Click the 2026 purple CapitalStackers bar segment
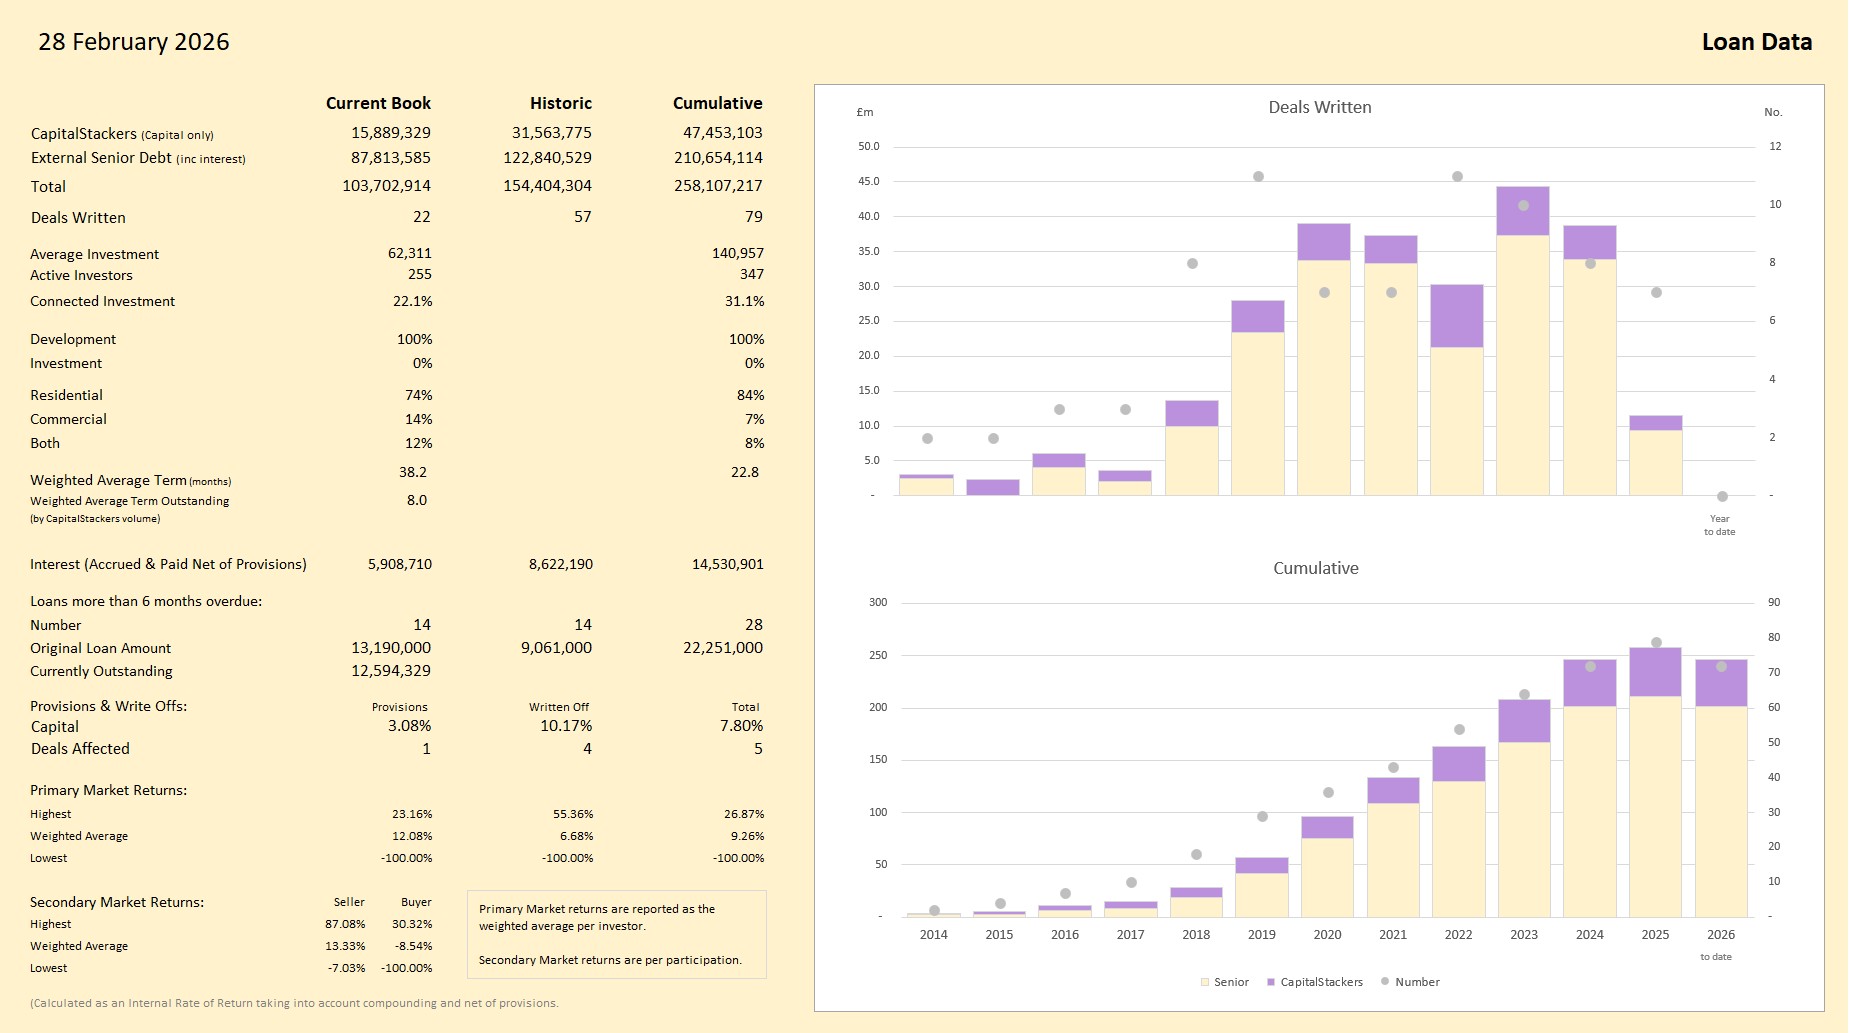Screen dimensions: 1850x1033 [1721, 684]
